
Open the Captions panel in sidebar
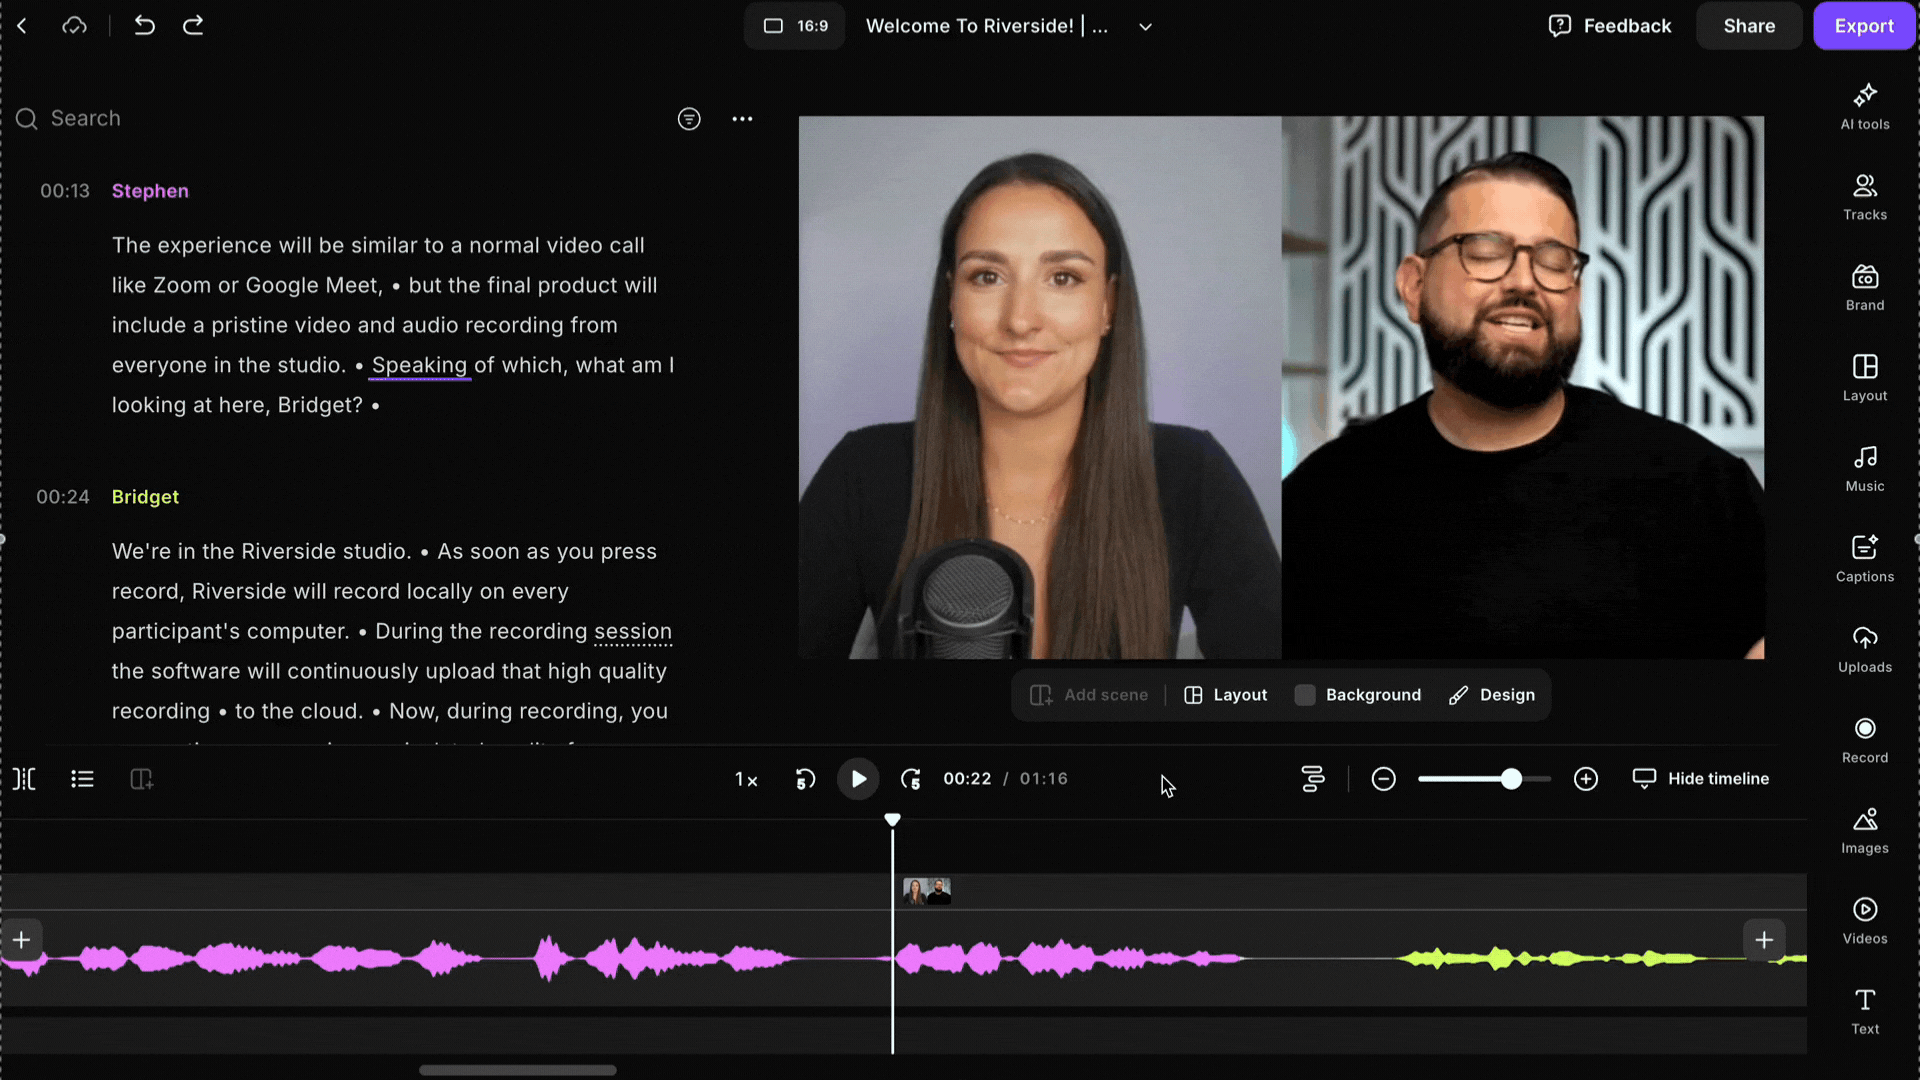[x=1864, y=558]
